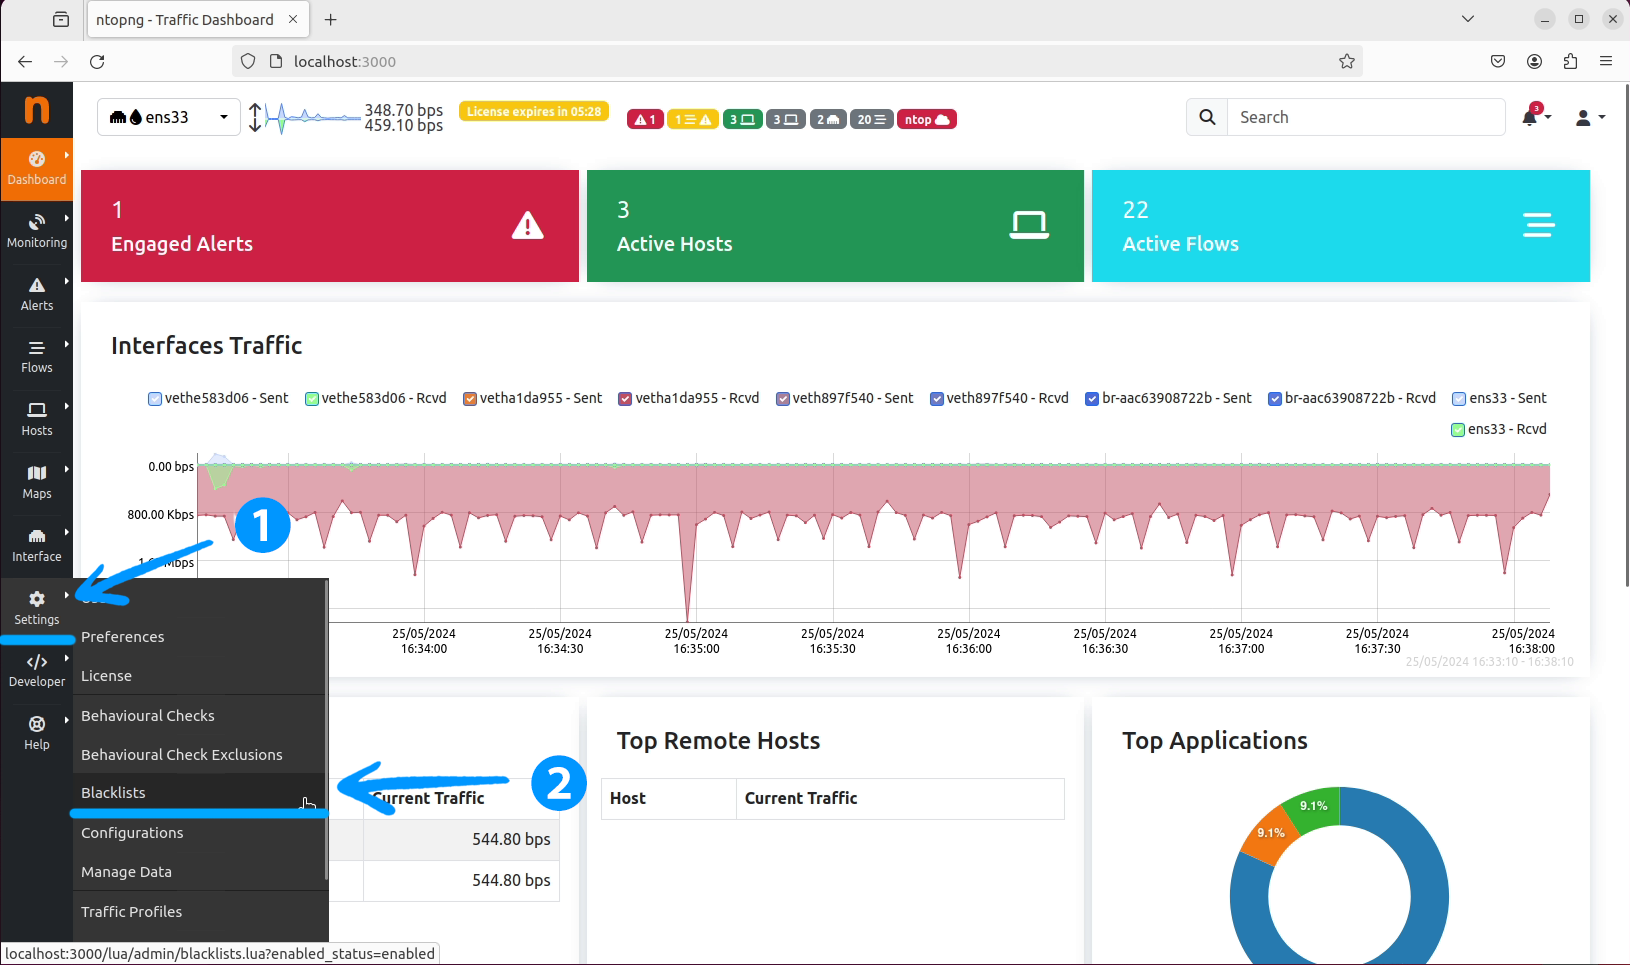Viewport: 1630px width, 965px height.
Task: Uncheck the vetha1da955 - Rcvd series
Action: click(625, 399)
